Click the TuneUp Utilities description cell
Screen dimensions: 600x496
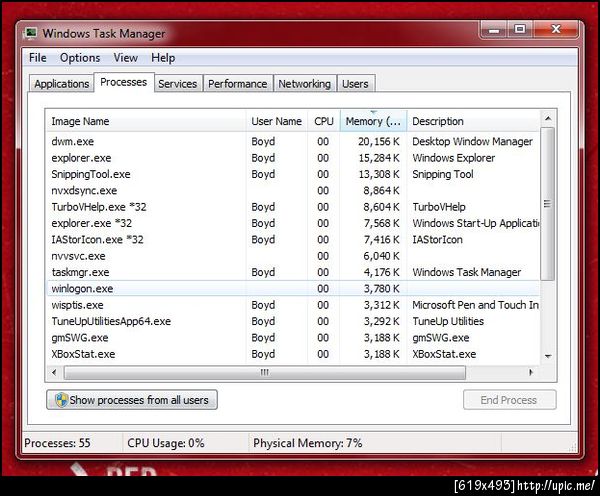point(448,321)
